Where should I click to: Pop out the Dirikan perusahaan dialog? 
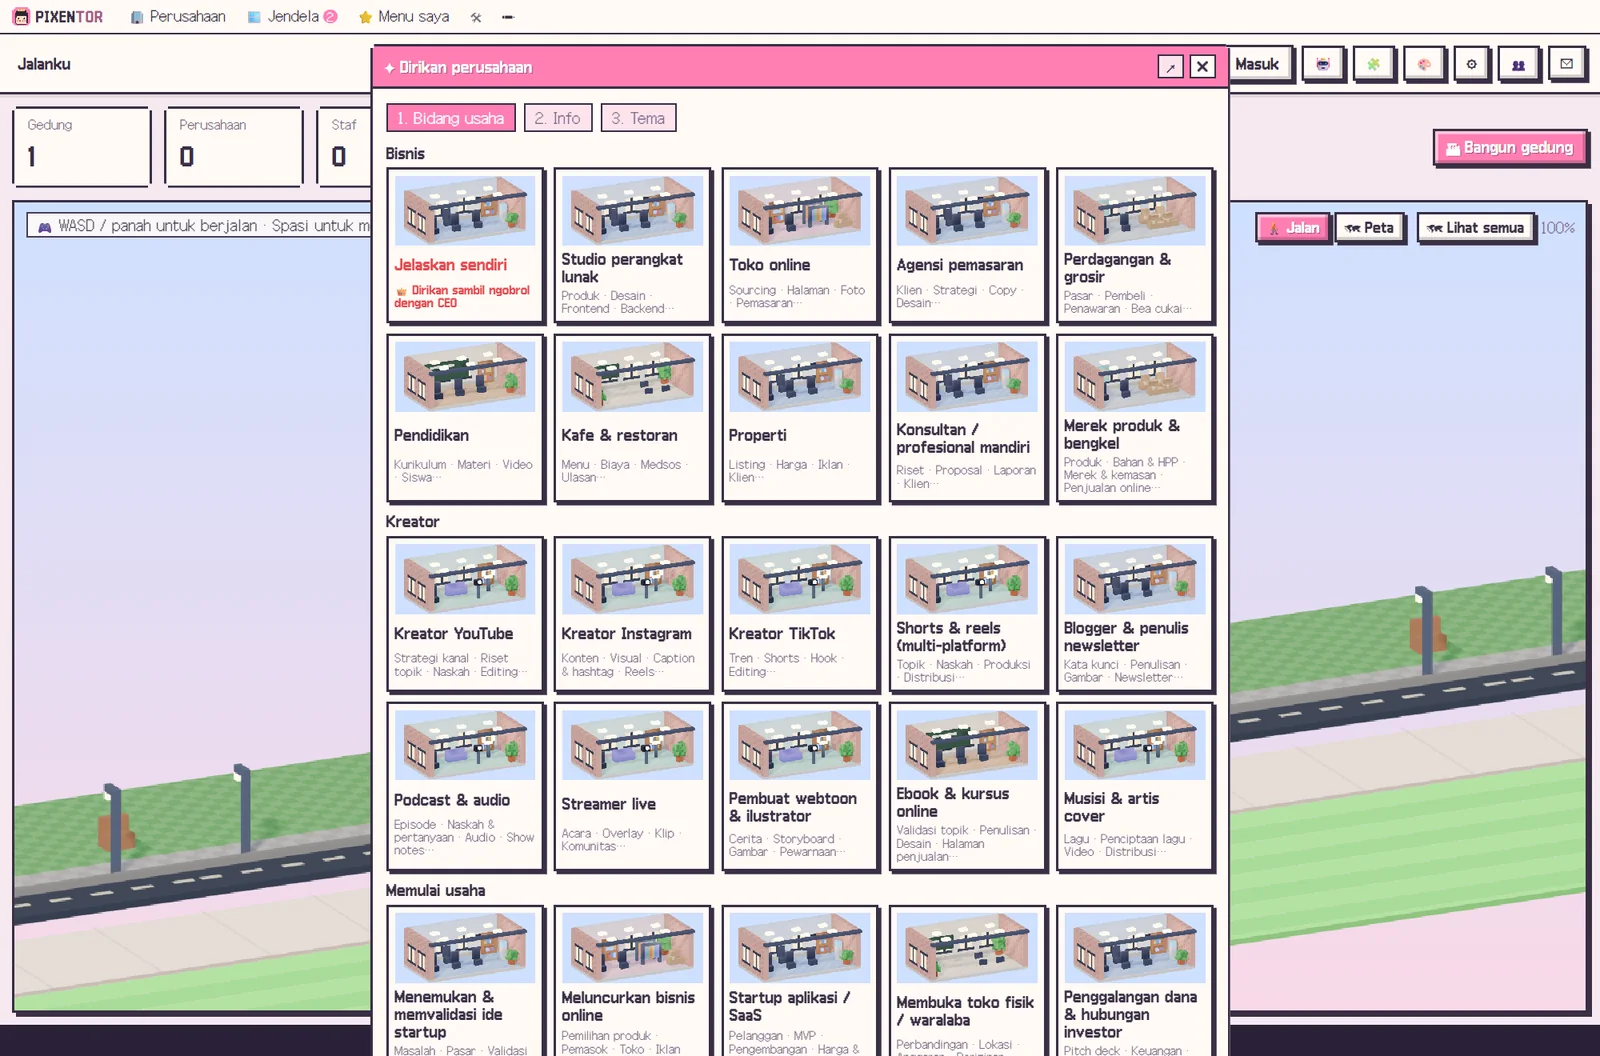pyautogui.click(x=1170, y=67)
